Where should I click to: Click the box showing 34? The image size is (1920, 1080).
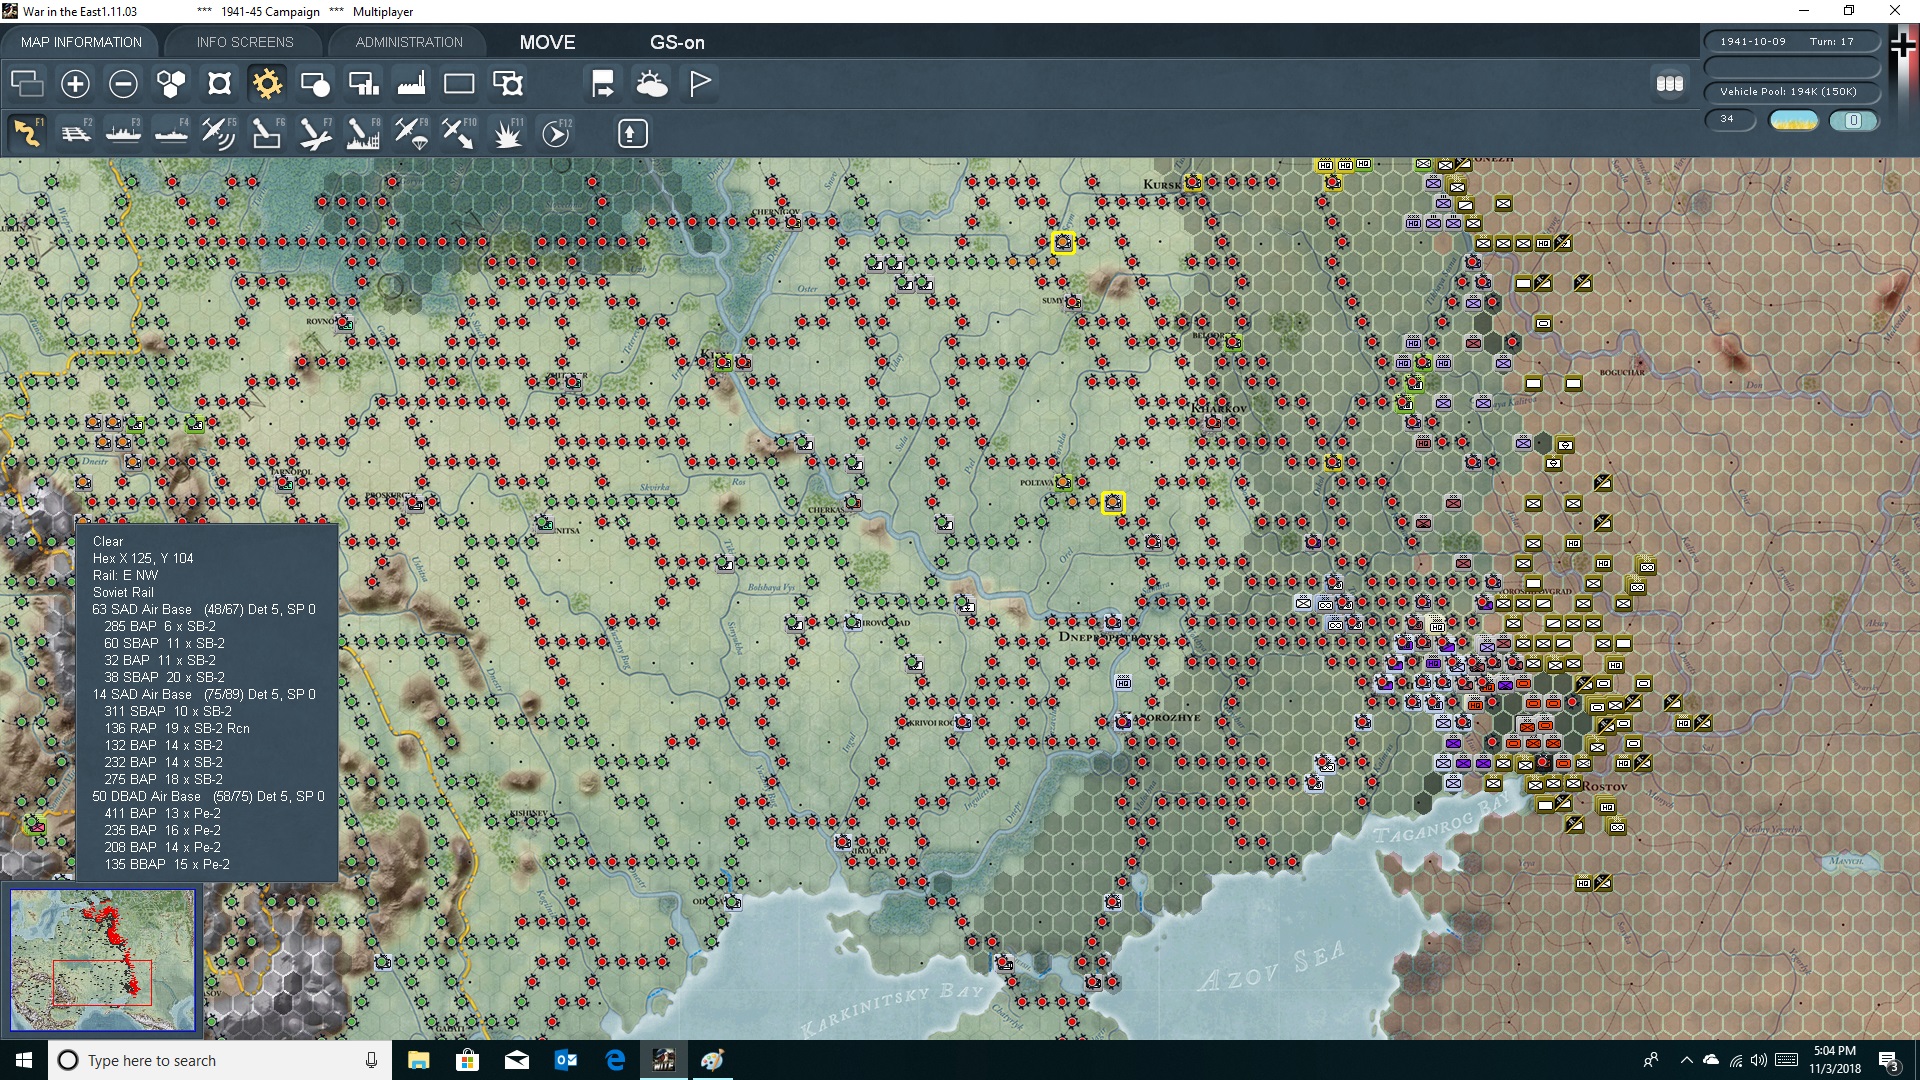(1729, 120)
